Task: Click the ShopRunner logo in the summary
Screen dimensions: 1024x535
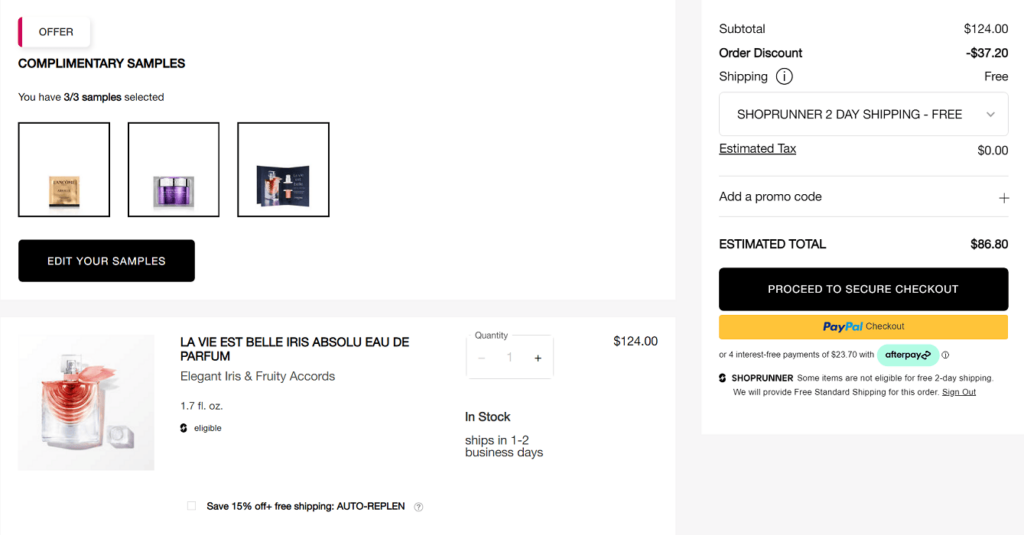Action: [723, 378]
